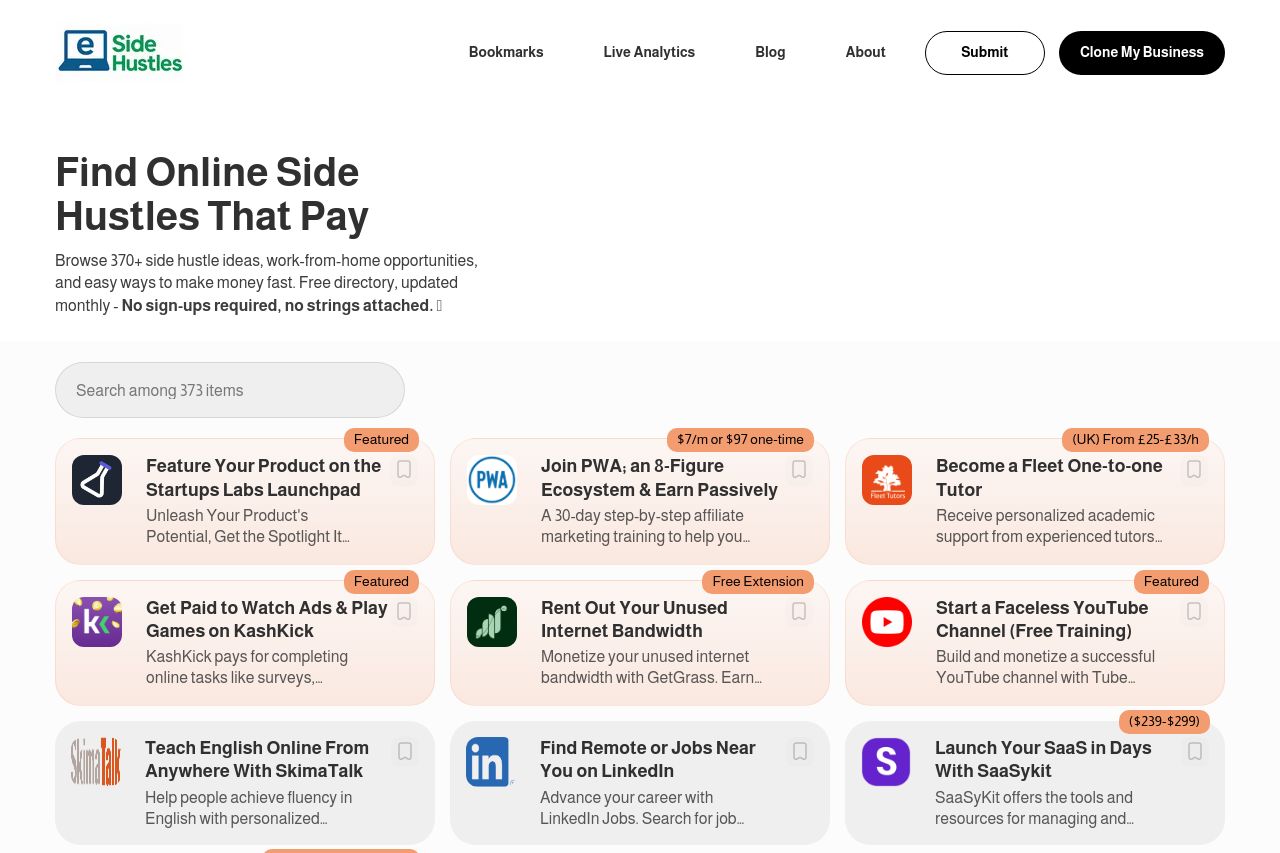This screenshot has height=853, width=1280.
Task: Bookmark the Fleet One-to-one Tutor card
Action: pos(1194,470)
